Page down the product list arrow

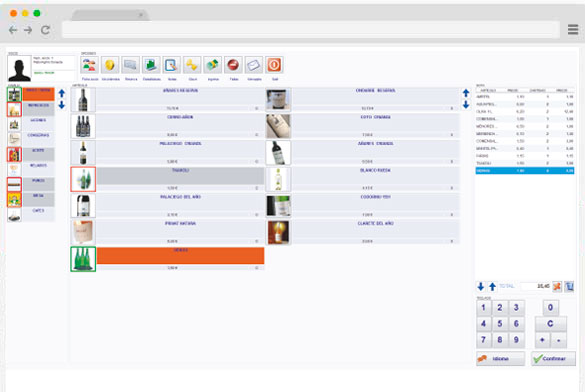[466, 105]
